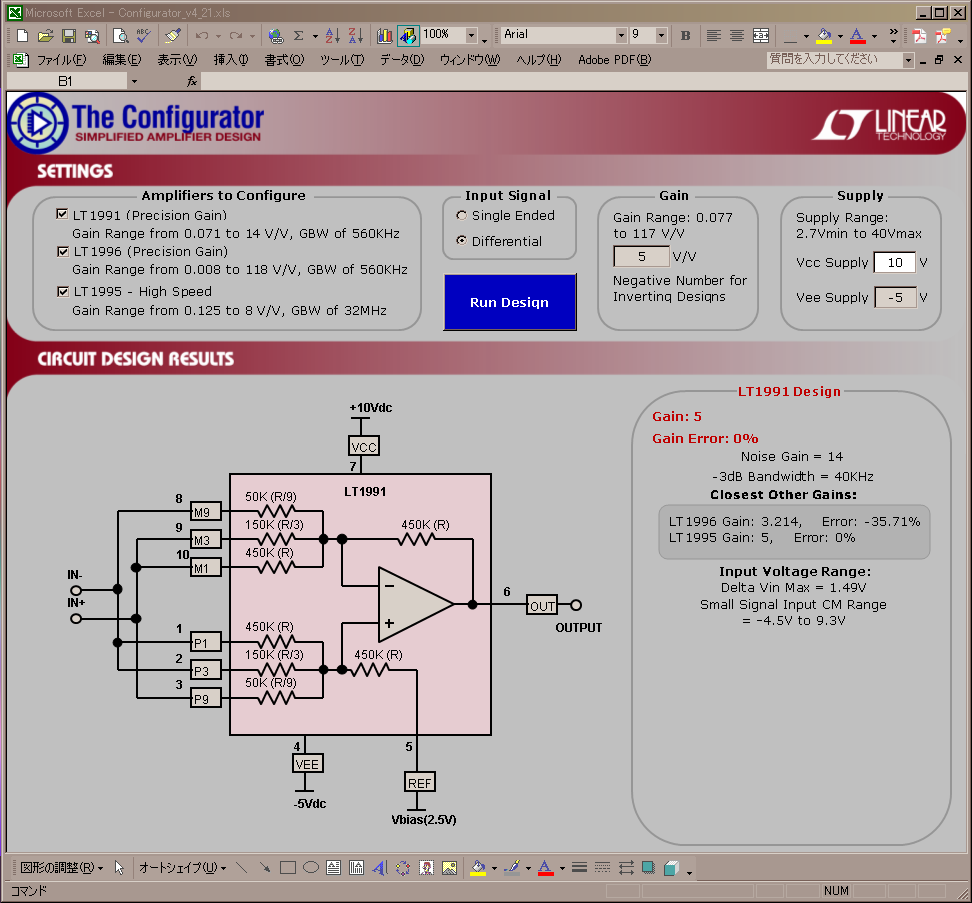Sort descending with the Z-A icon
The image size is (972, 903).
tap(356, 36)
